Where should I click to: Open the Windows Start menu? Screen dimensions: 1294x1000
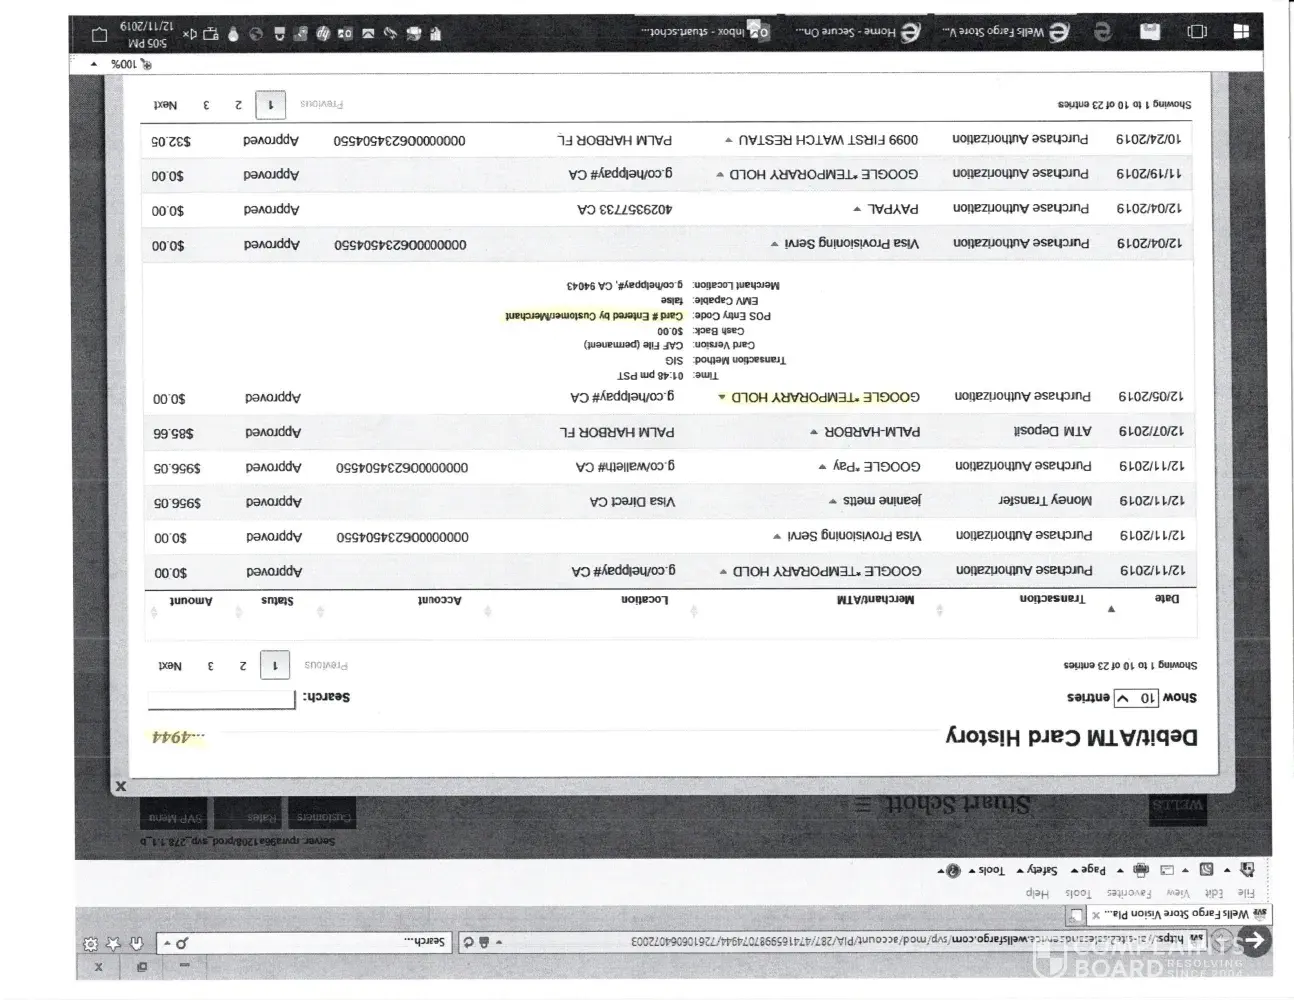click(1241, 32)
